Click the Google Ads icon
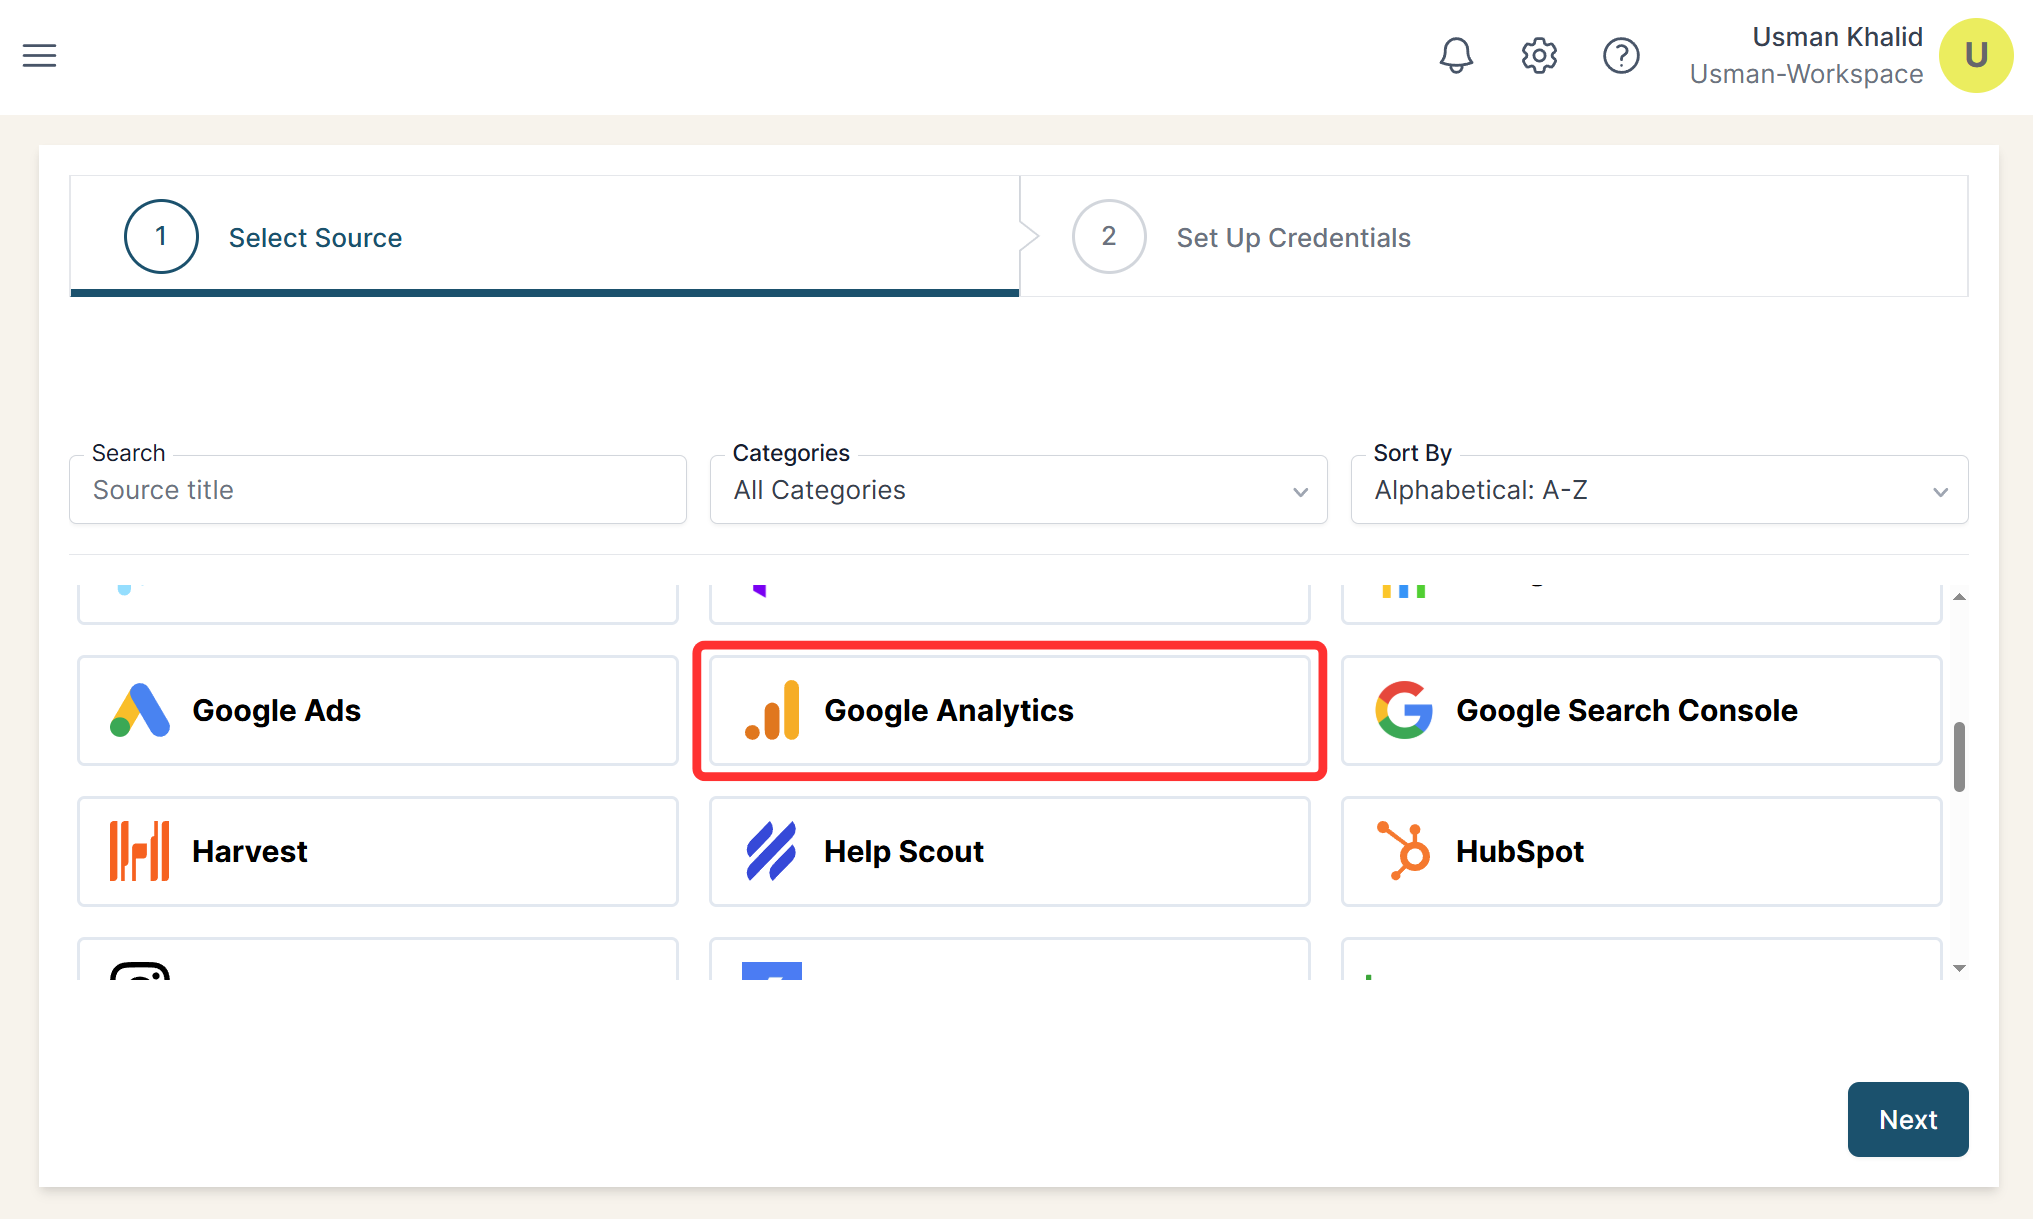 (139, 710)
